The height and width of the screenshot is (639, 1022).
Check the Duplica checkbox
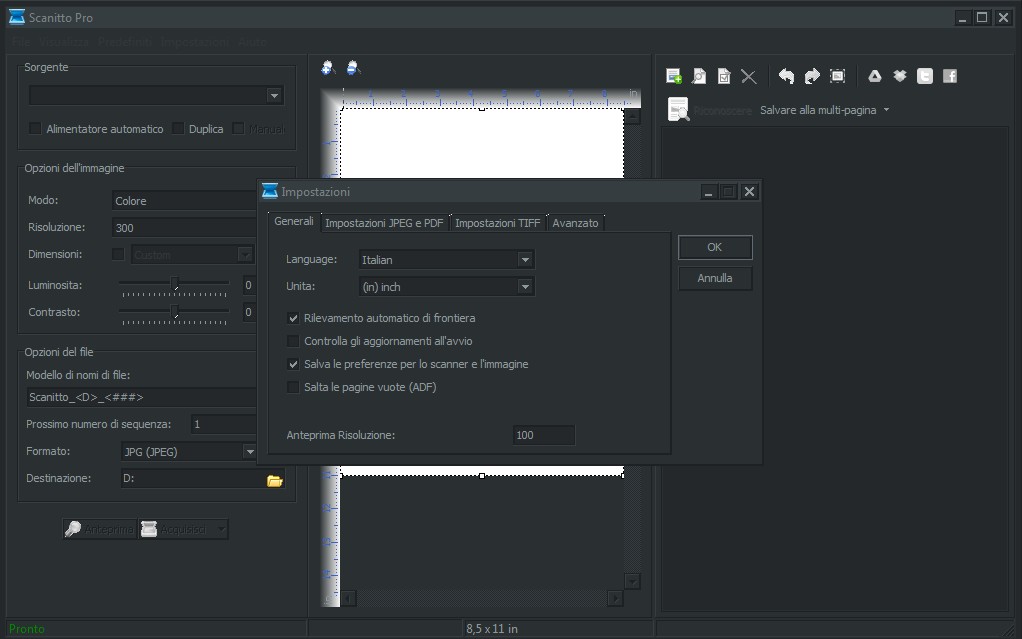[178, 128]
